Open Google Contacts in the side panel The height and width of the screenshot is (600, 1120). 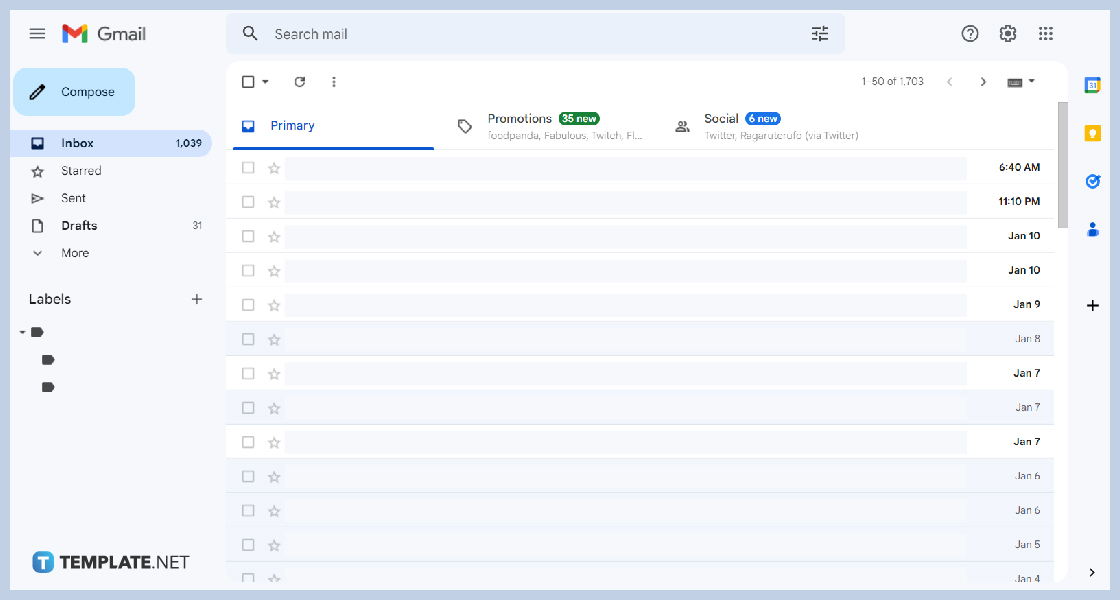[1092, 230]
